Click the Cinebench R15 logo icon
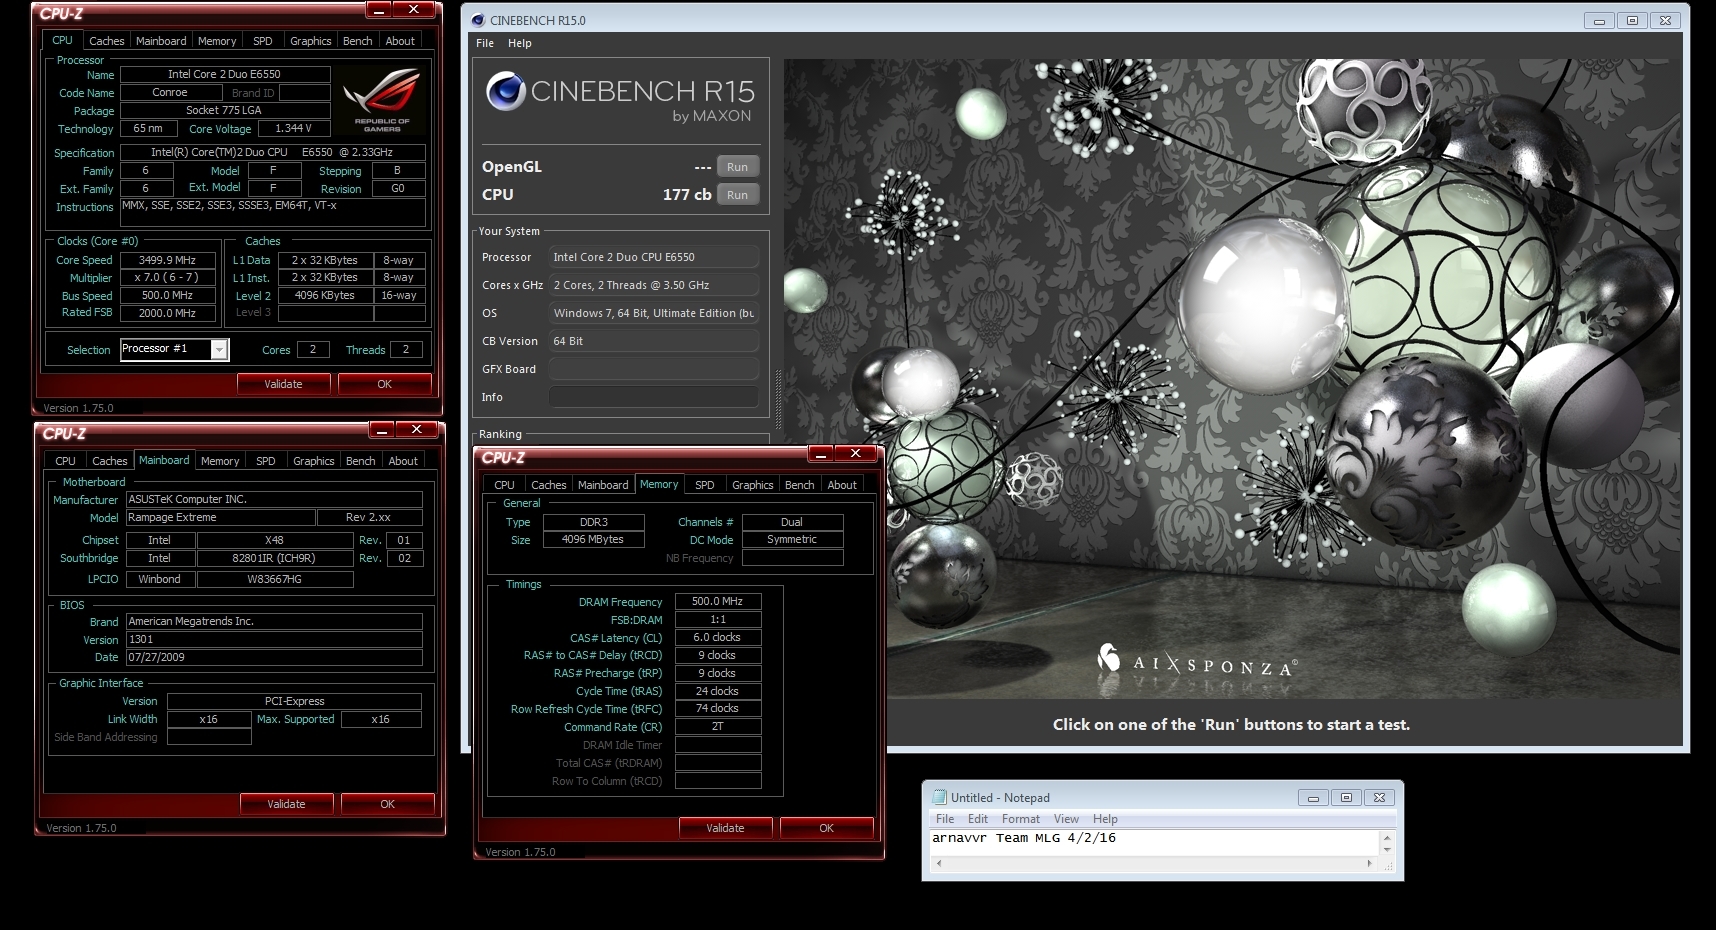Viewport: 1716px width, 930px height. [x=506, y=91]
